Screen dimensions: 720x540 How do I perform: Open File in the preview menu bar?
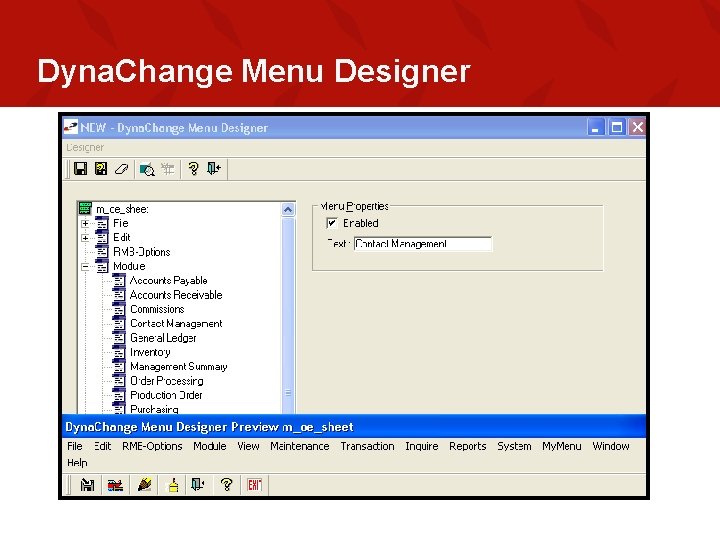point(75,446)
